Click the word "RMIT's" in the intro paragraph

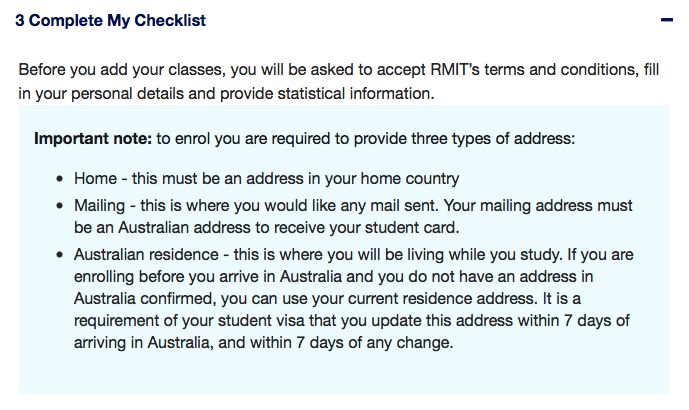455,70
